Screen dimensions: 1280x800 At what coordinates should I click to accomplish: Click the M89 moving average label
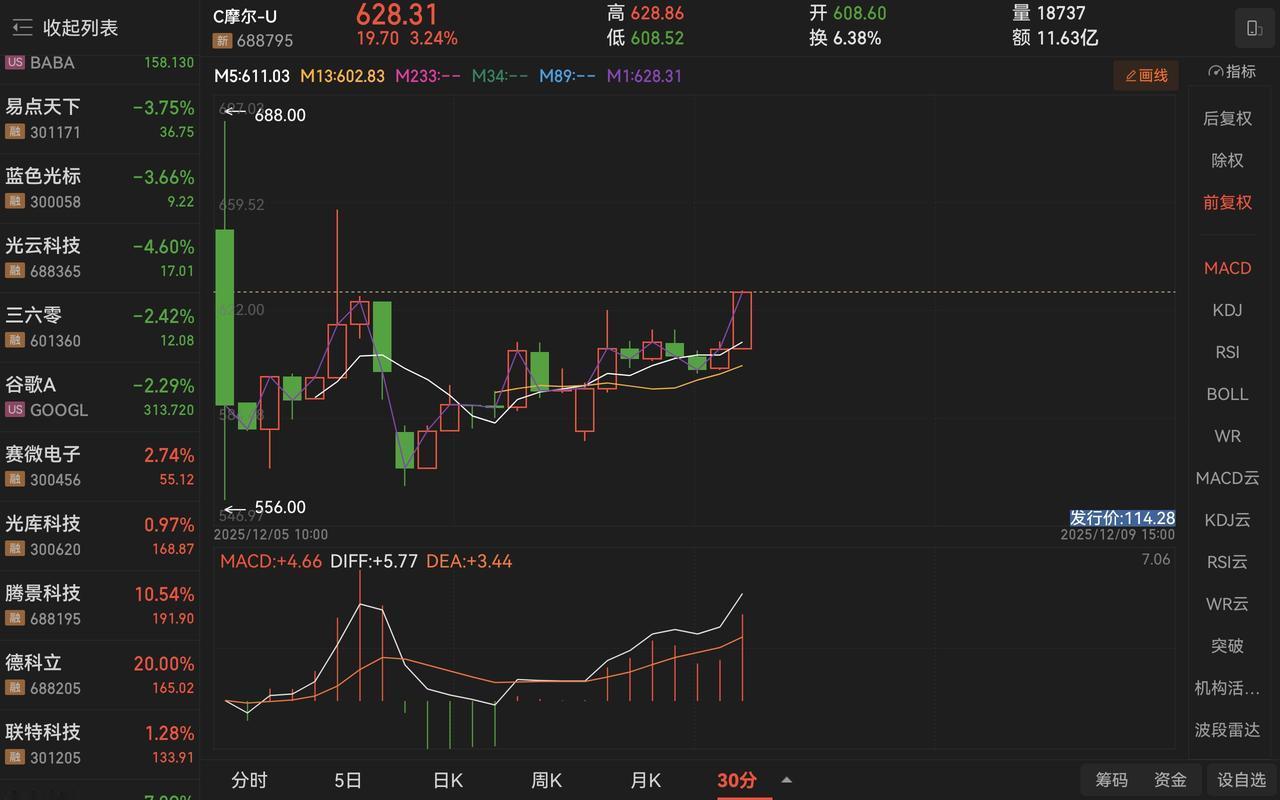point(567,76)
